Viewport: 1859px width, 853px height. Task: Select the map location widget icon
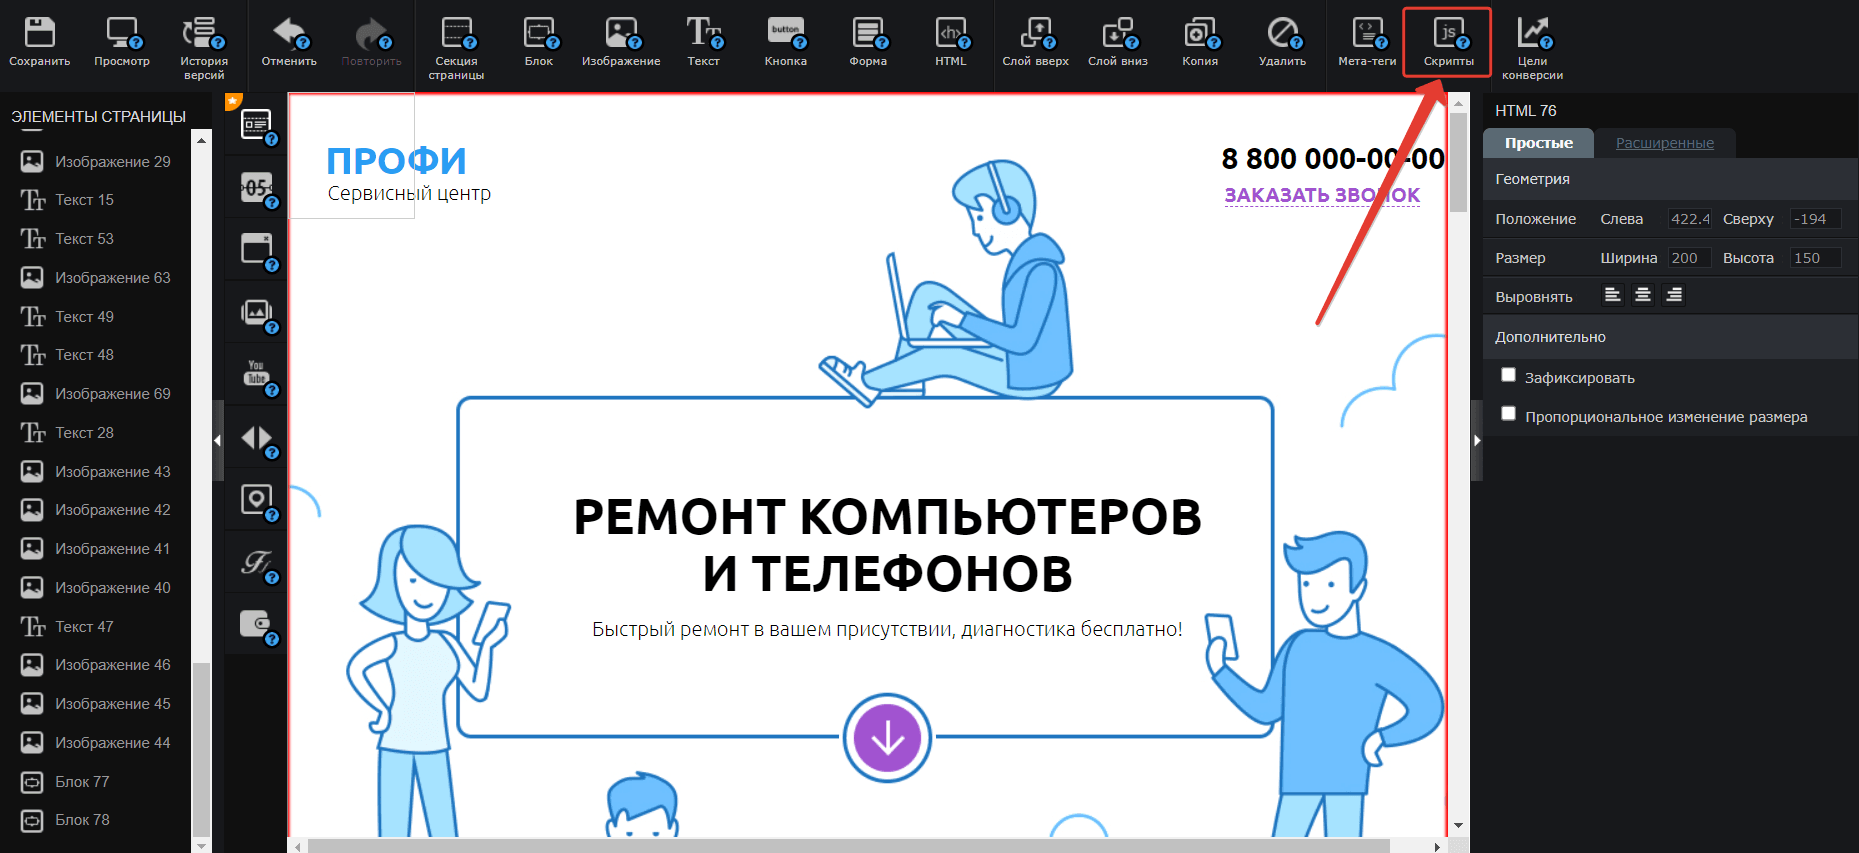[257, 500]
